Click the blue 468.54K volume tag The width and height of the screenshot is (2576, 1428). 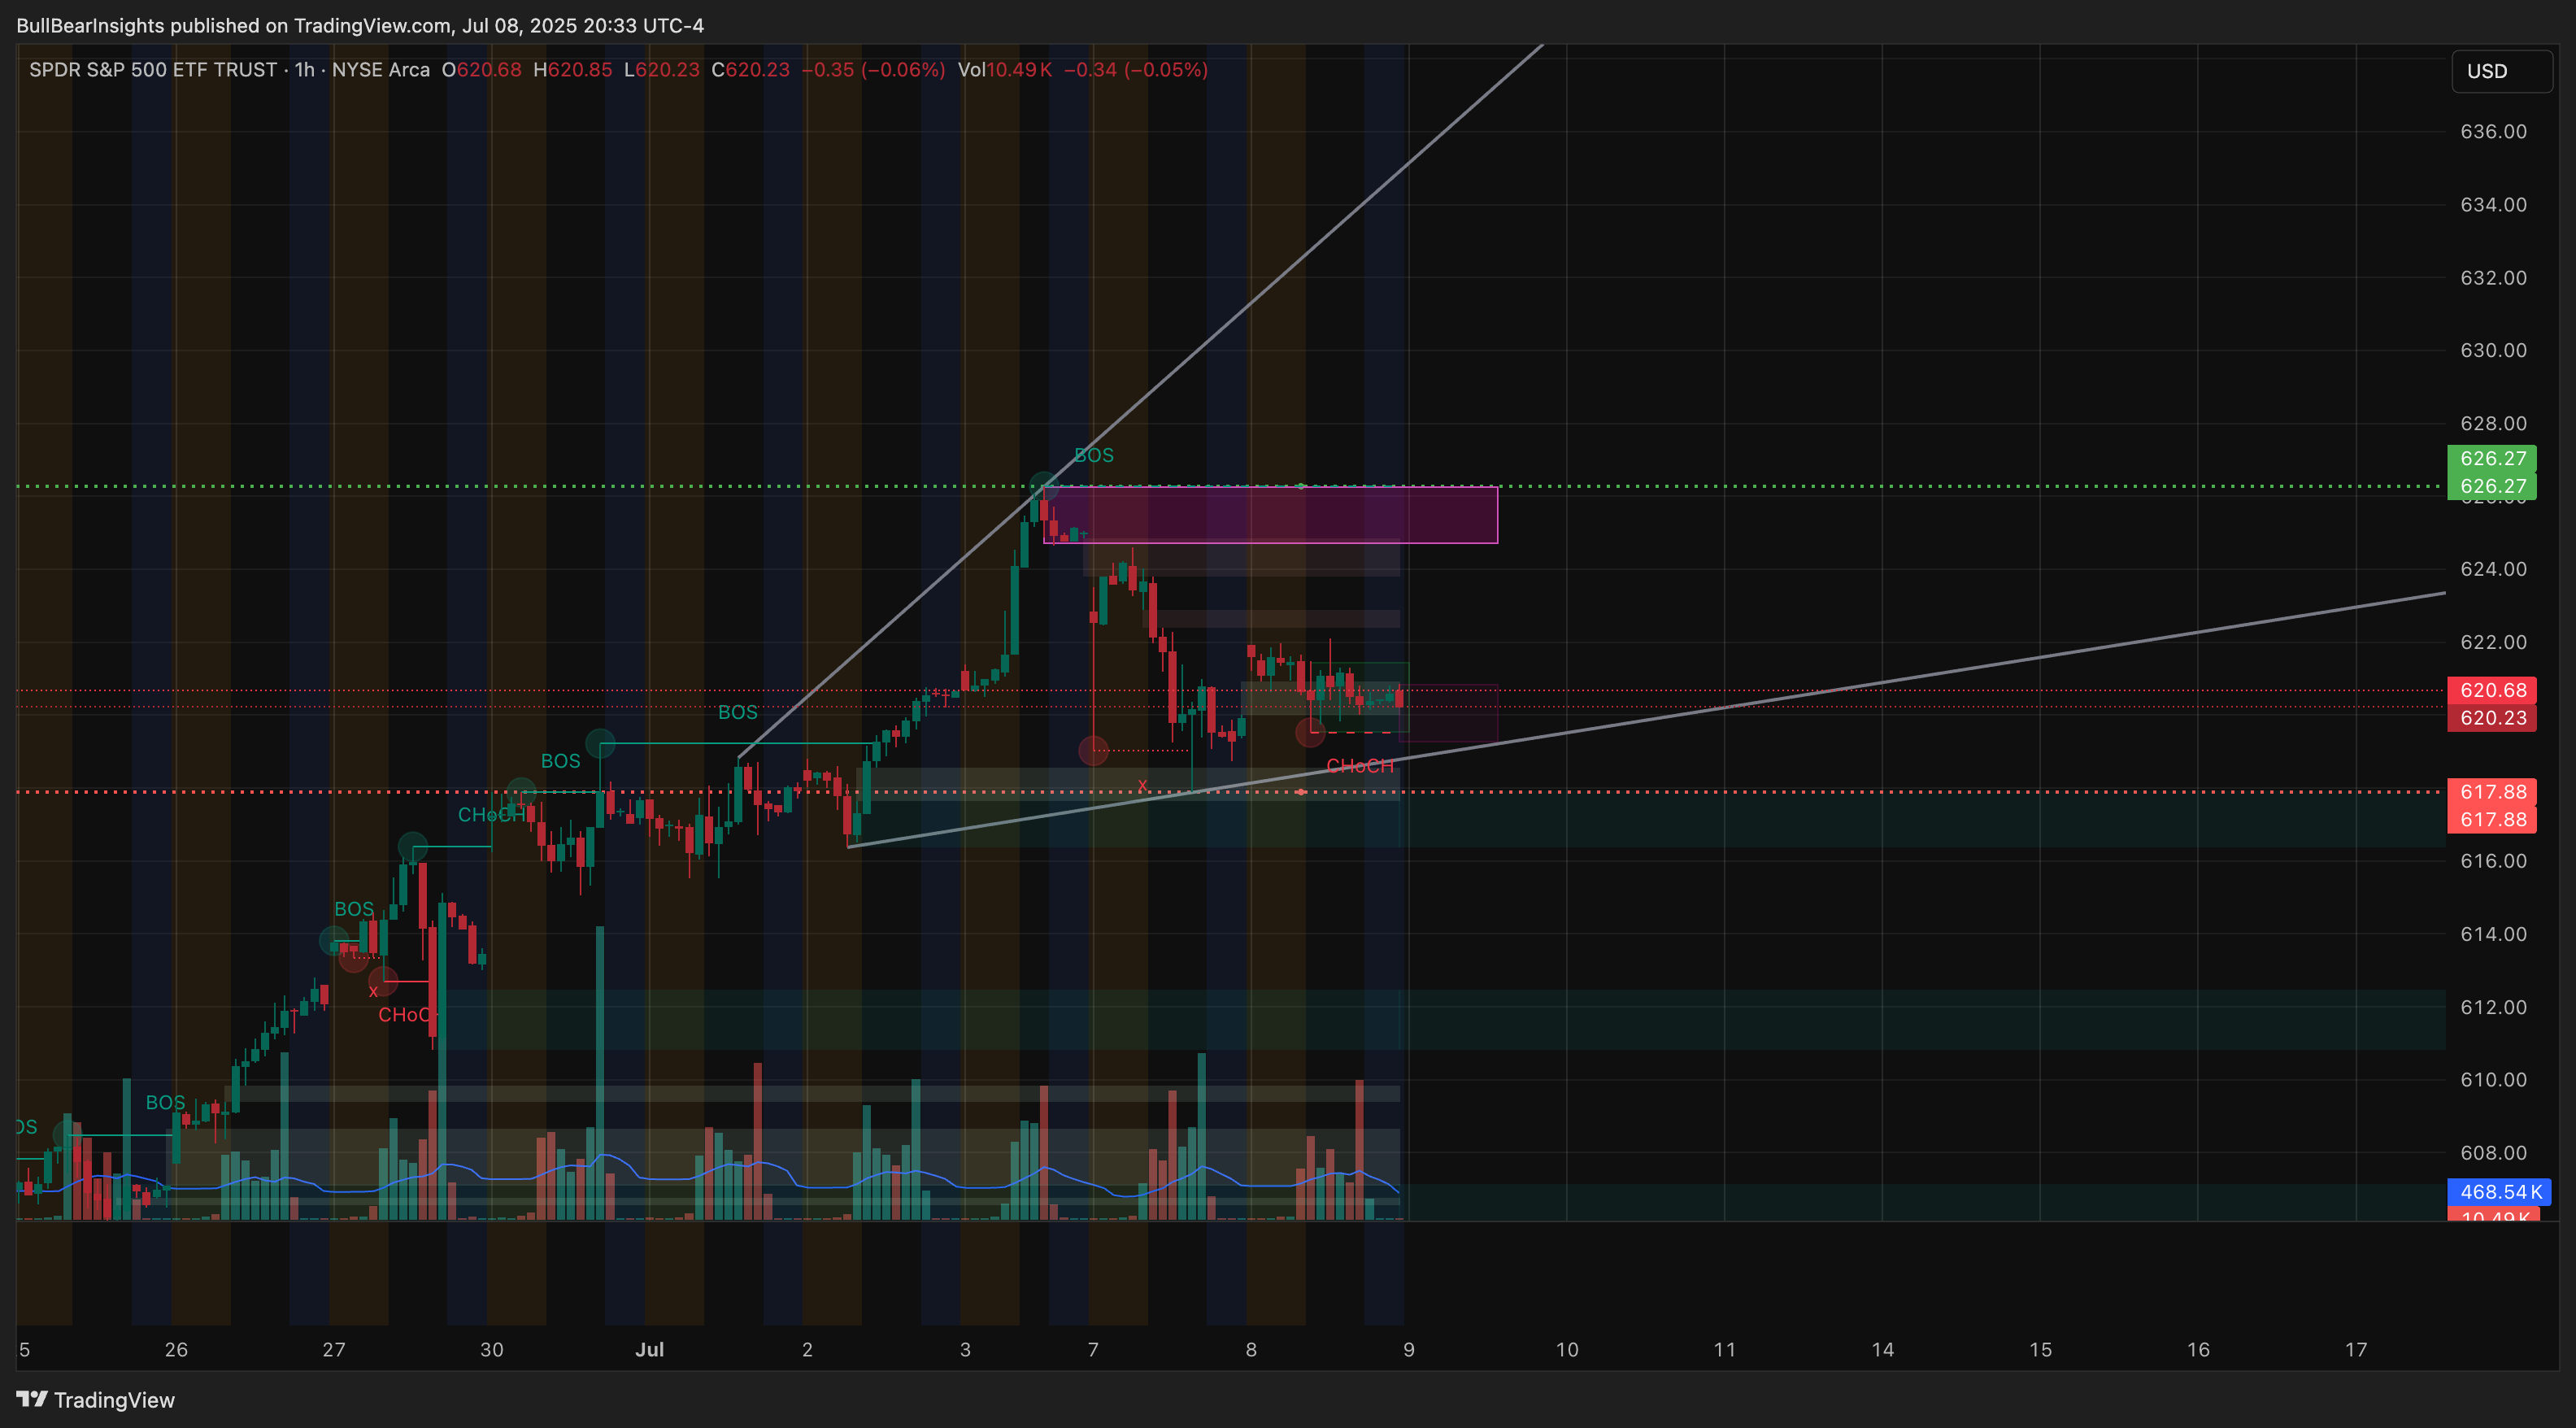click(2499, 1191)
